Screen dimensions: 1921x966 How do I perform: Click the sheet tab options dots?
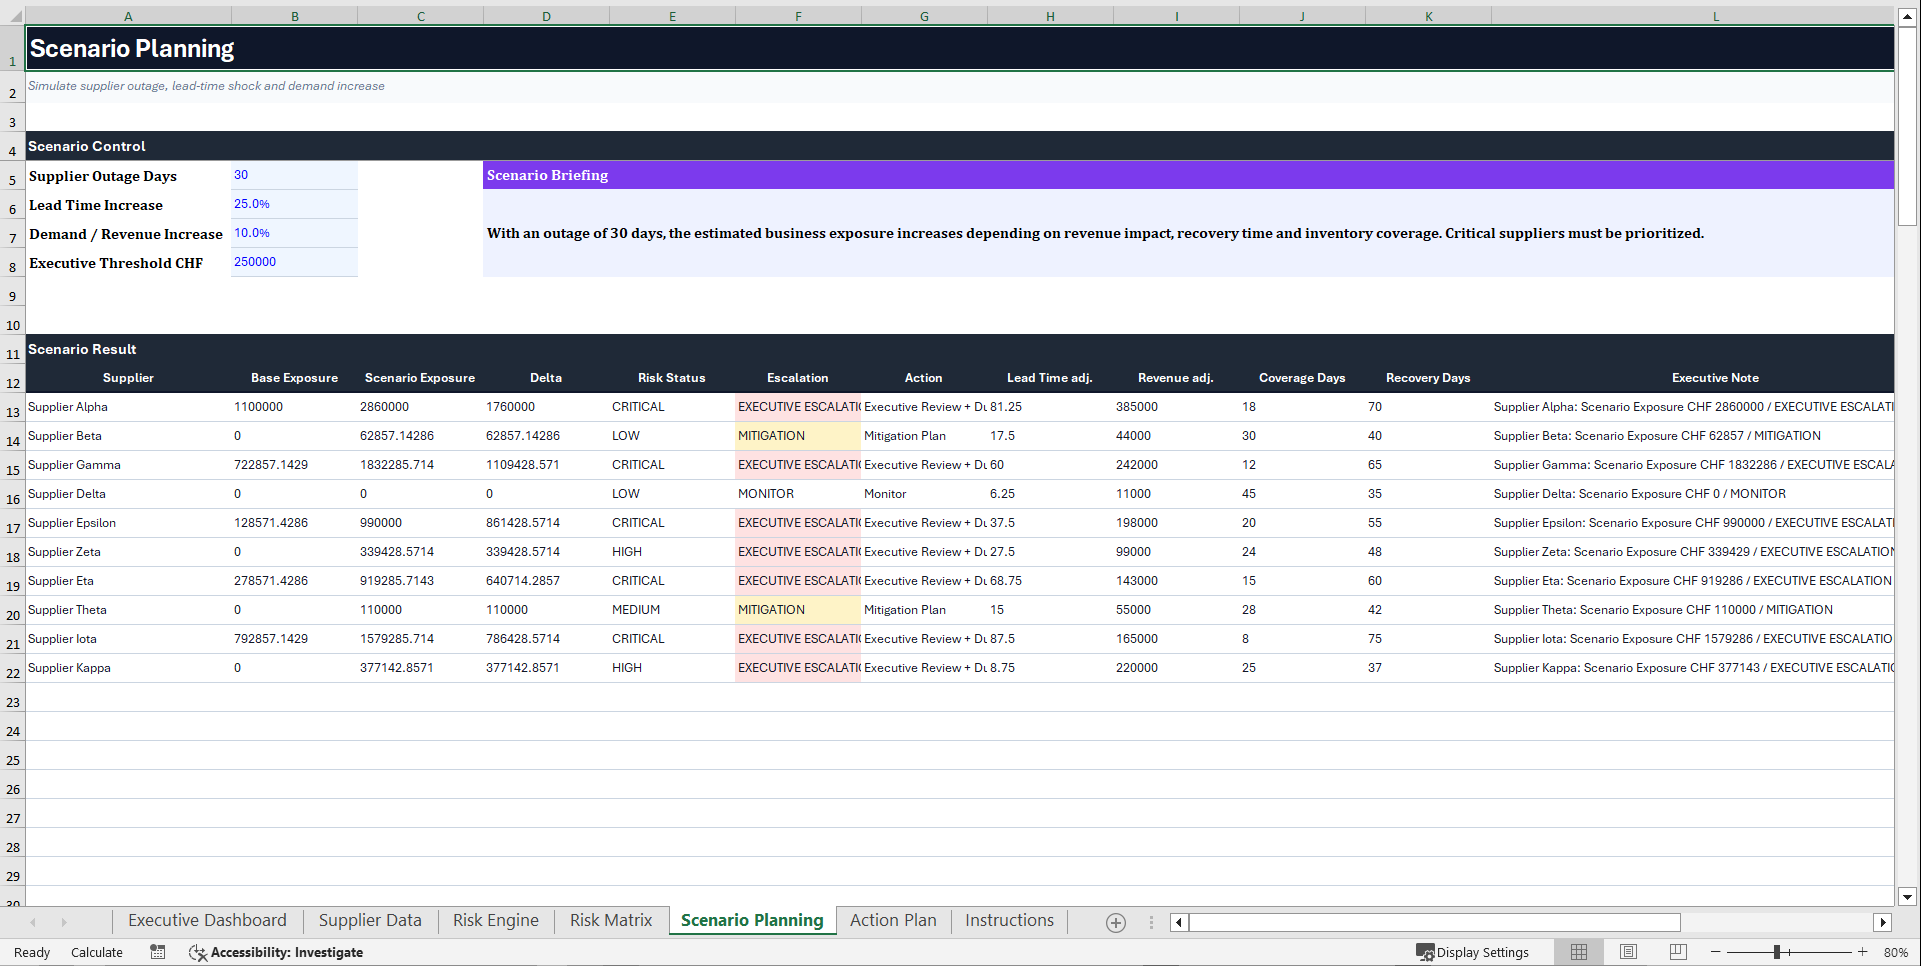point(1151,922)
